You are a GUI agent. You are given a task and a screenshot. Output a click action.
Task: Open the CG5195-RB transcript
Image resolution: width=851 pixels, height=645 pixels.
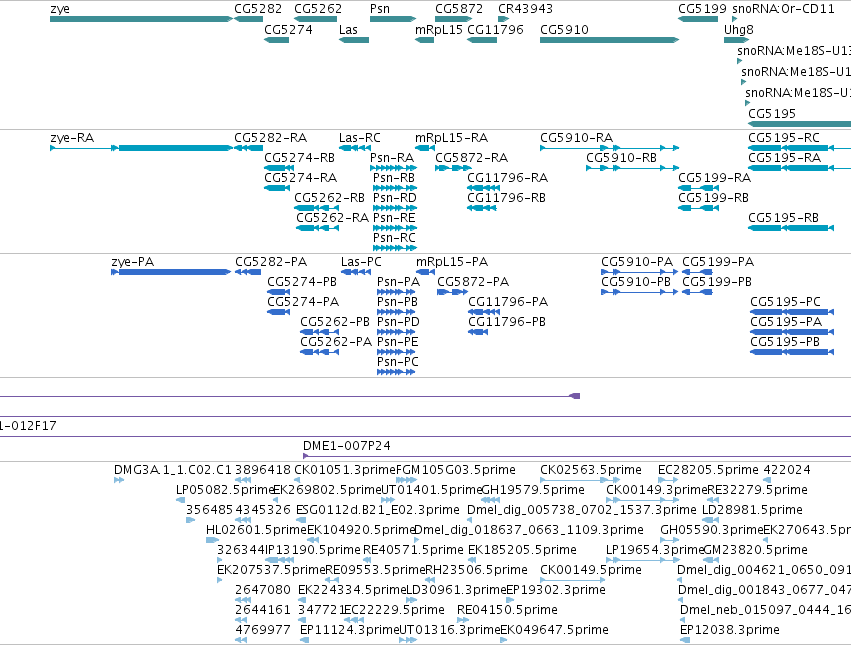click(790, 228)
